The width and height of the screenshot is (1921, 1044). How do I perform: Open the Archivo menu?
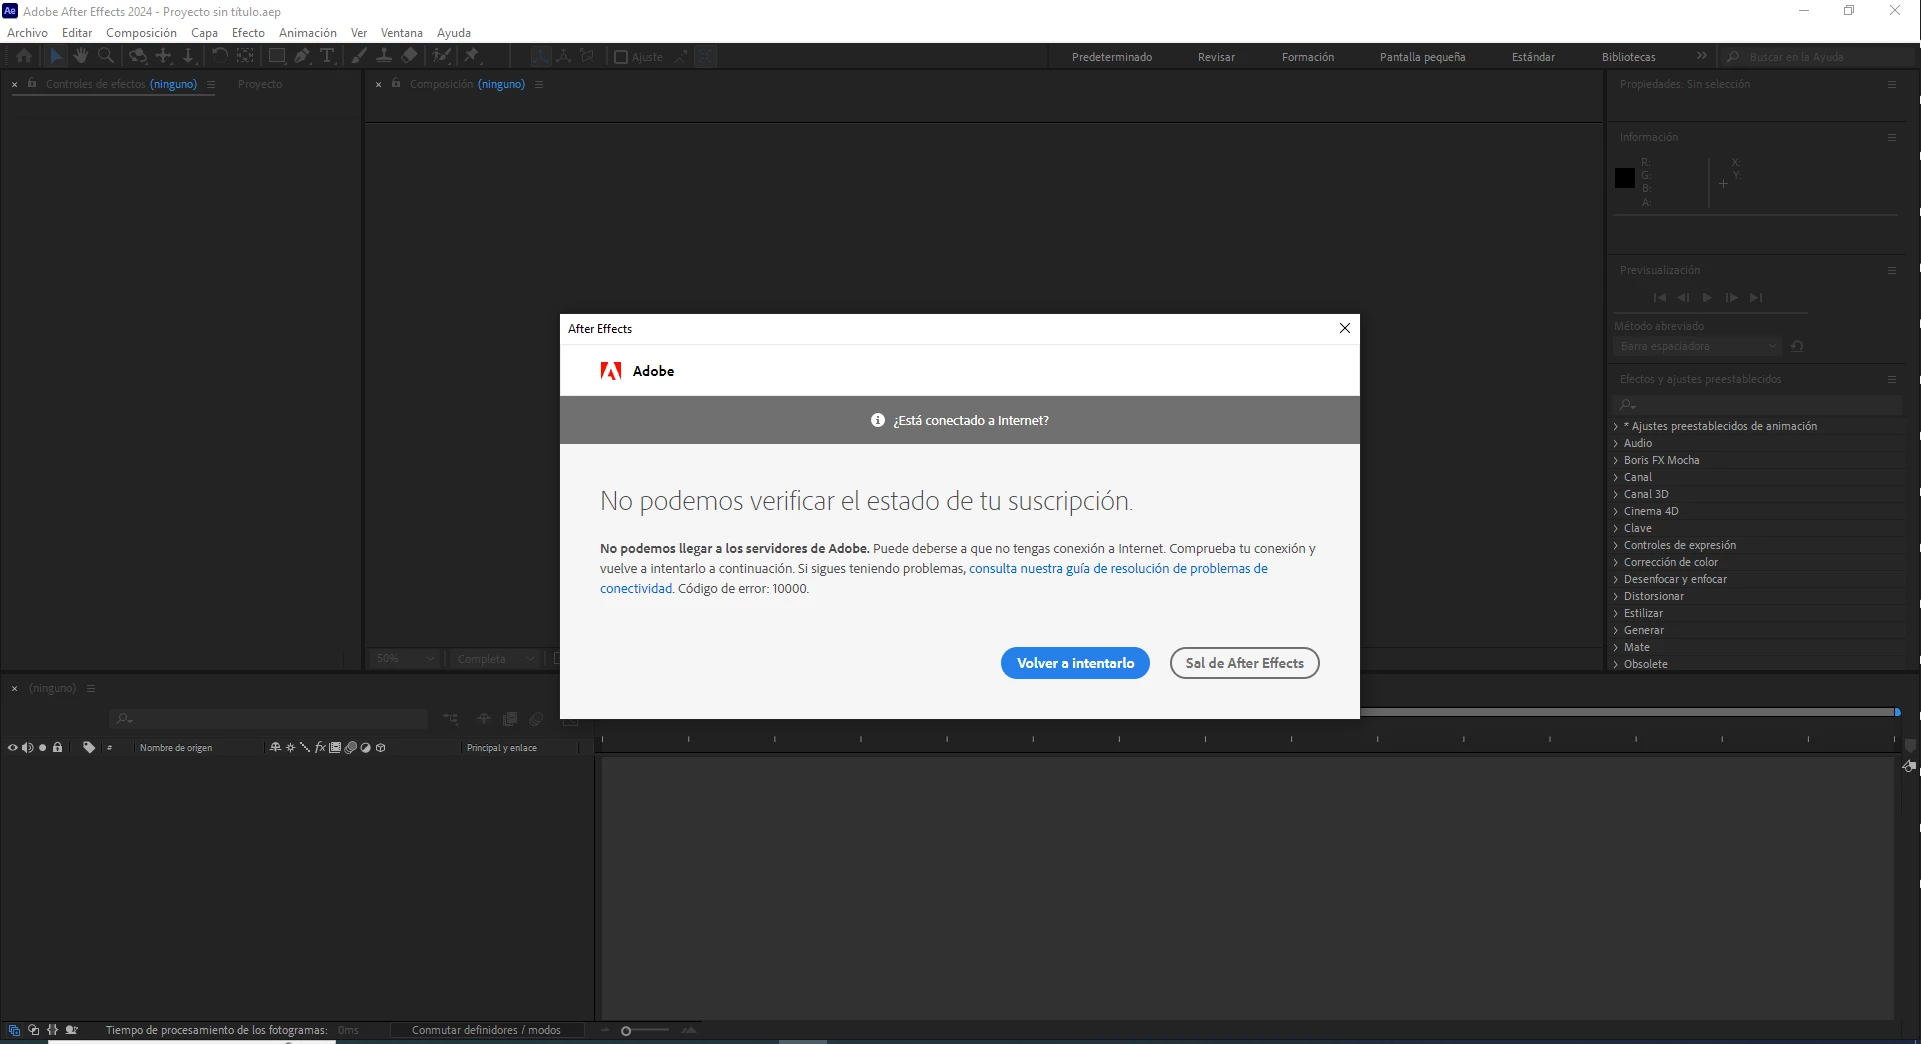tap(27, 32)
